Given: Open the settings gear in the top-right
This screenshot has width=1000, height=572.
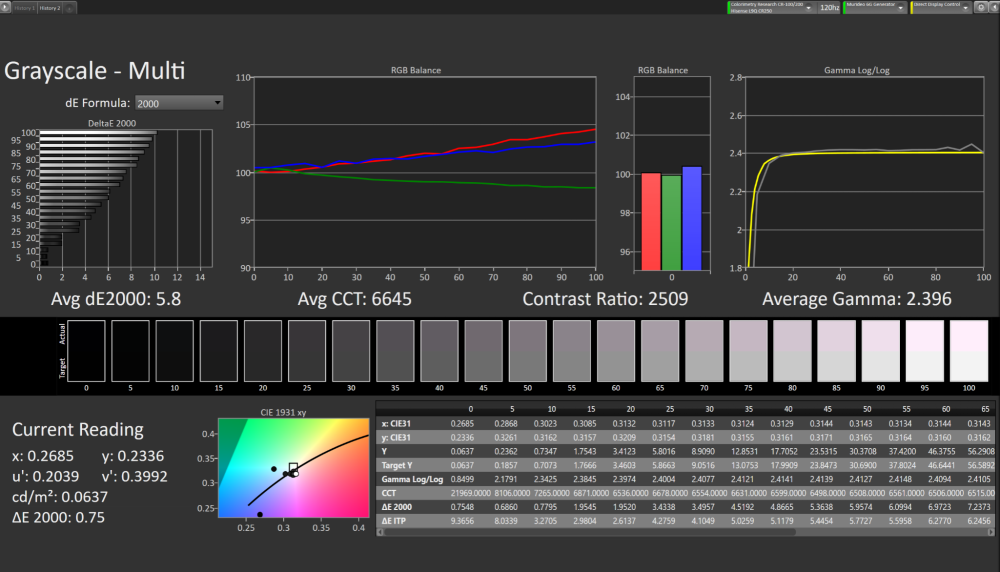Looking at the screenshot, I should click(x=981, y=8).
